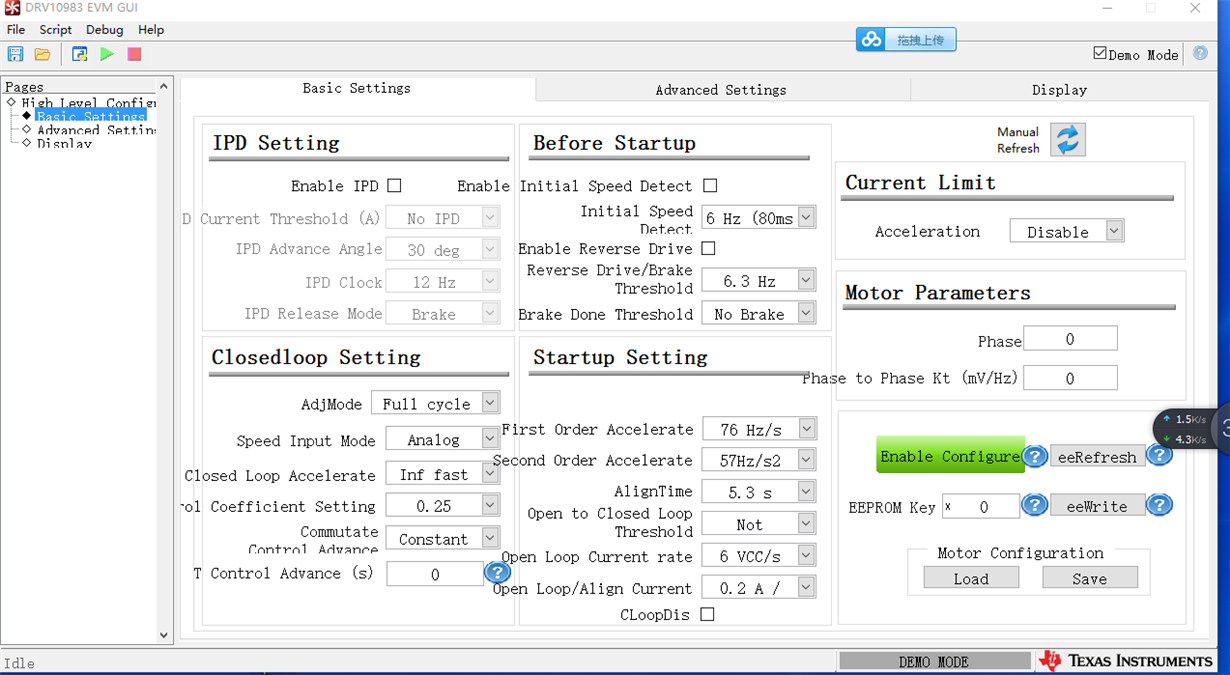
Task: Click the green Run script icon
Action: point(107,54)
